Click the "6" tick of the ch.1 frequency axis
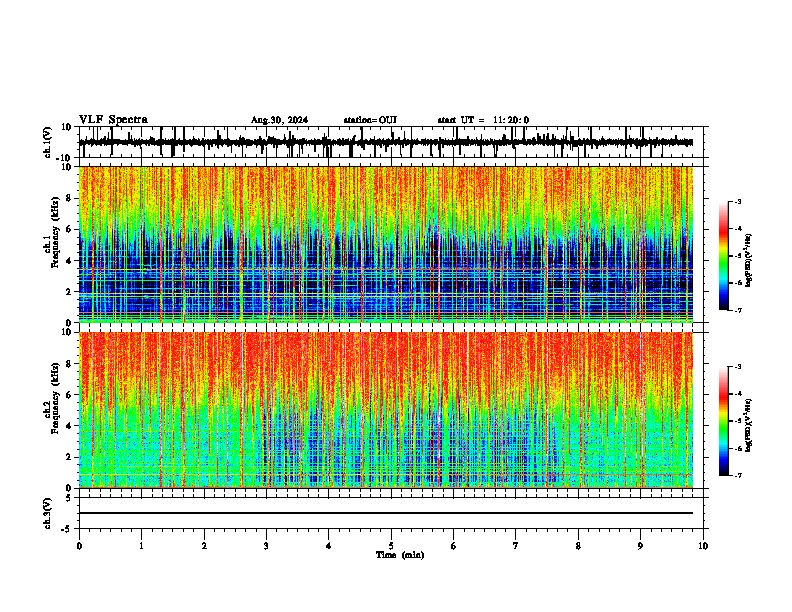Image resolution: width=792 pixels, height=612 pixels. coord(69,229)
